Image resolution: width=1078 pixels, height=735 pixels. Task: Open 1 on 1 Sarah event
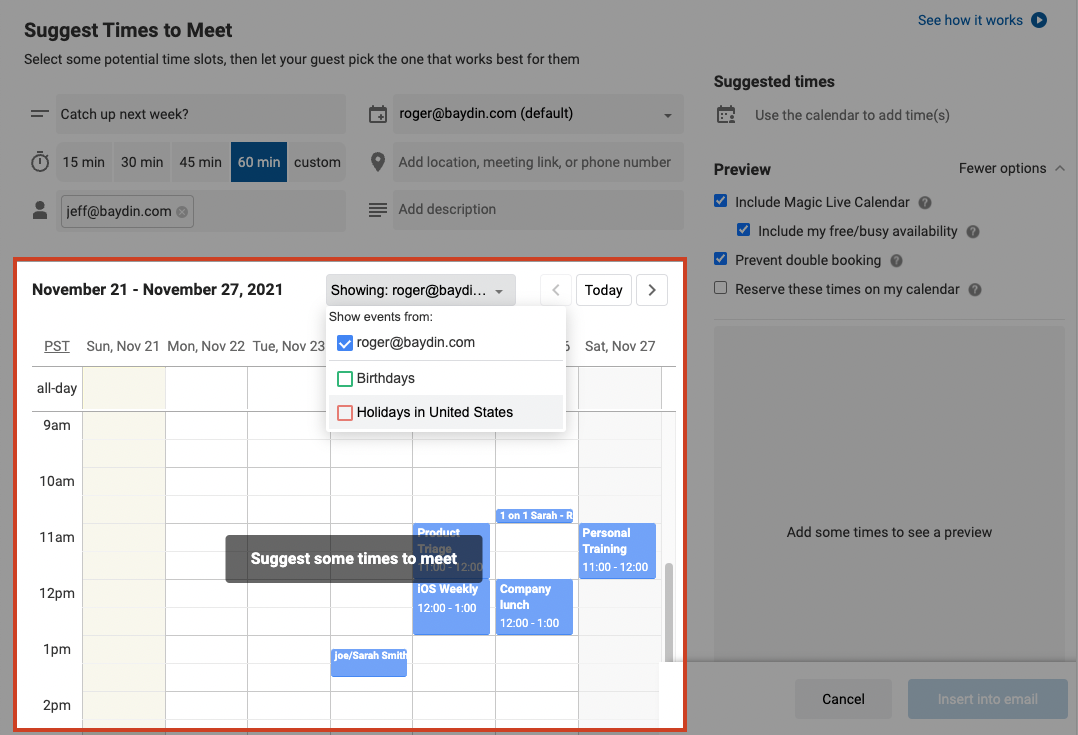coord(534,516)
